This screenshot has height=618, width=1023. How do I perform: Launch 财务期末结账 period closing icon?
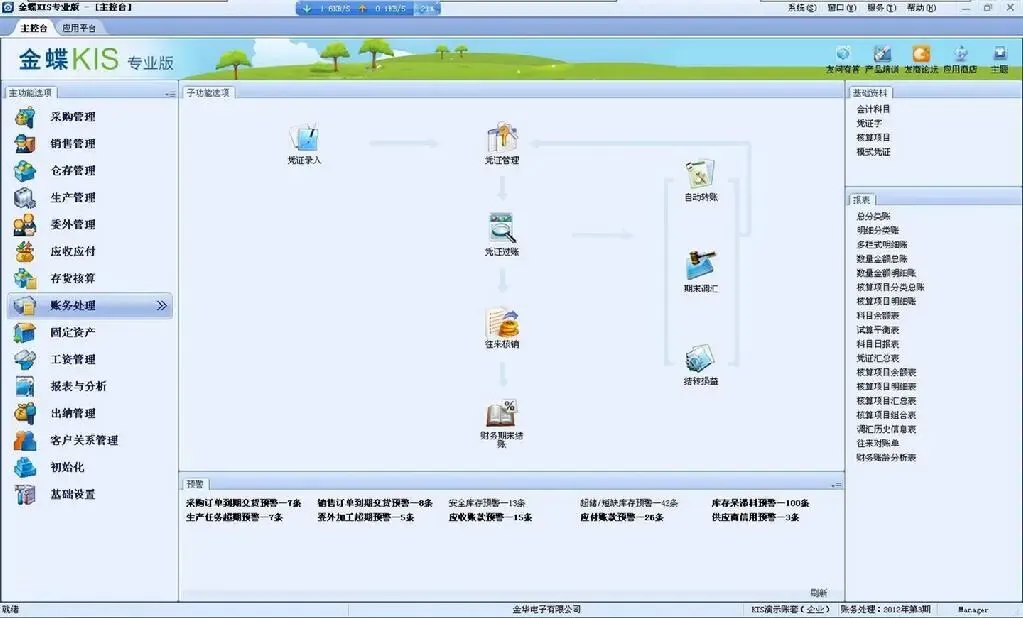[x=502, y=414]
